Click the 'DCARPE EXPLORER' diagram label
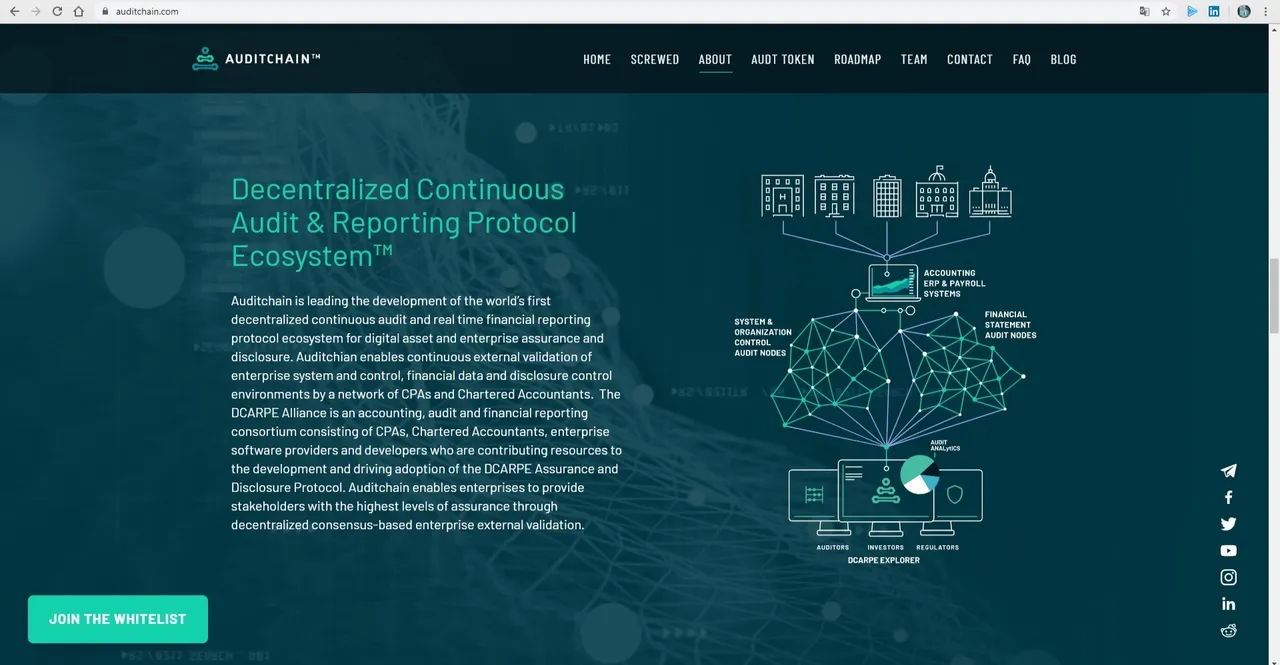The width and height of the screenshot is (1280, 665). 884,560
